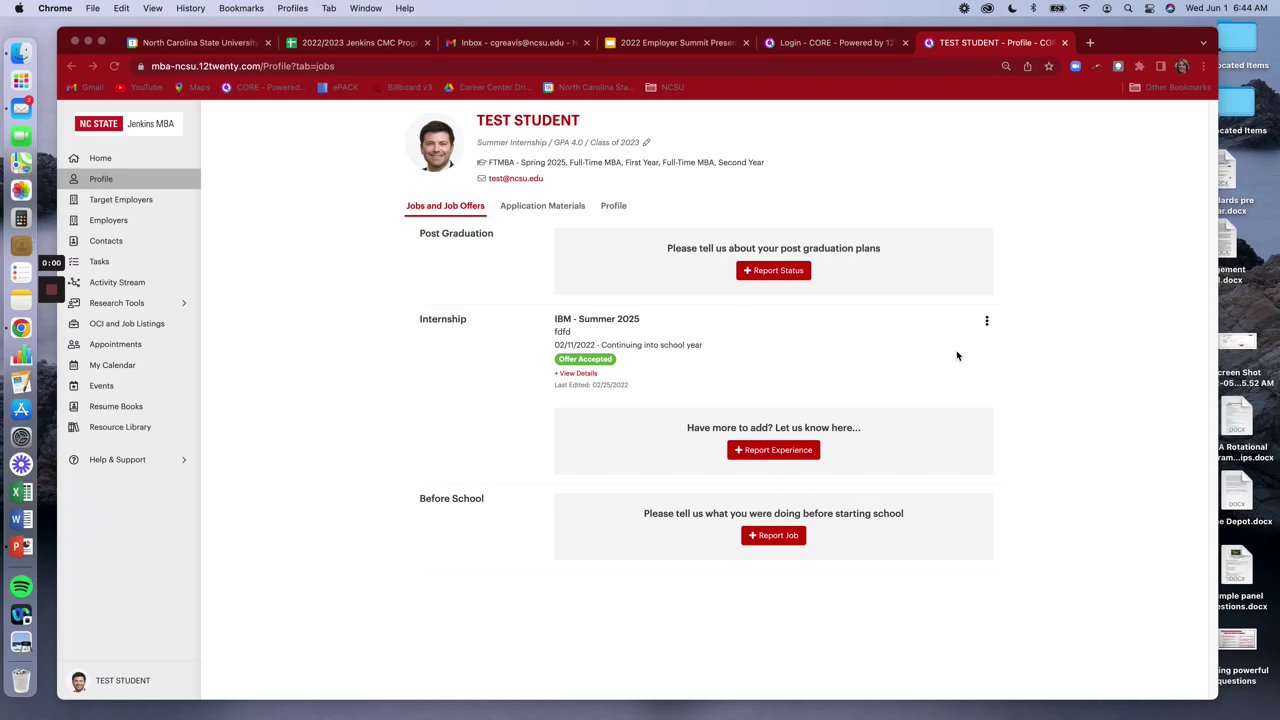
Task: Open OCI and Job Listings
Action: 127,324
